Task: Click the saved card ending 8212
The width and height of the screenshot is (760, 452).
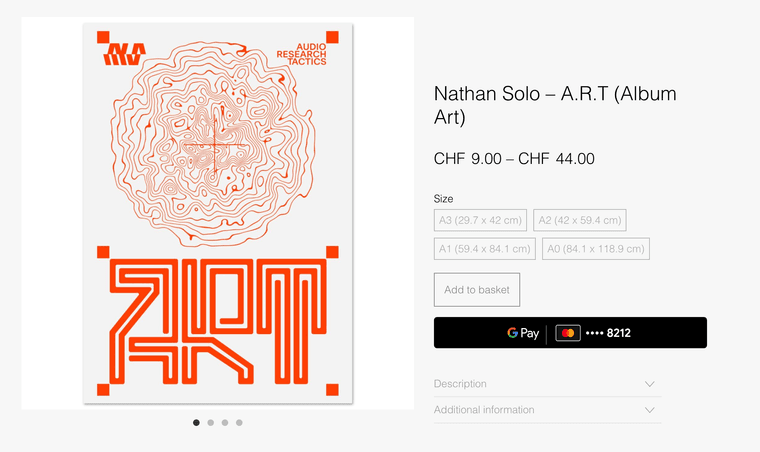Action: click(x=608, y=333)
